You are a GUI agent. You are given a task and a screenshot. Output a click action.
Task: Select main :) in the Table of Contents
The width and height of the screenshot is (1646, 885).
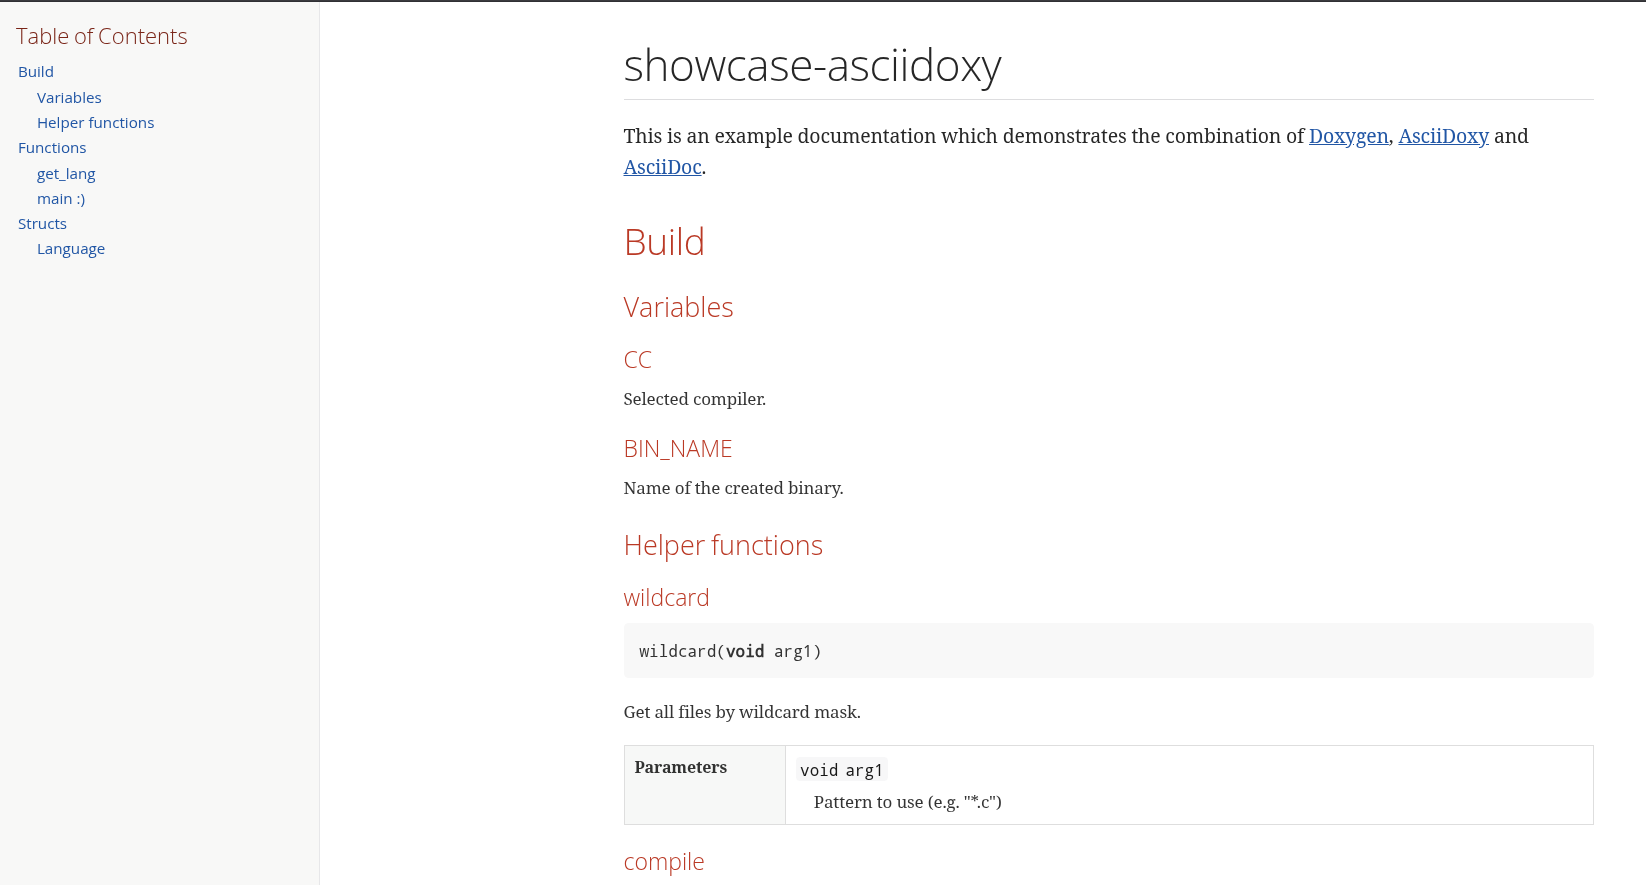[61, 198]
